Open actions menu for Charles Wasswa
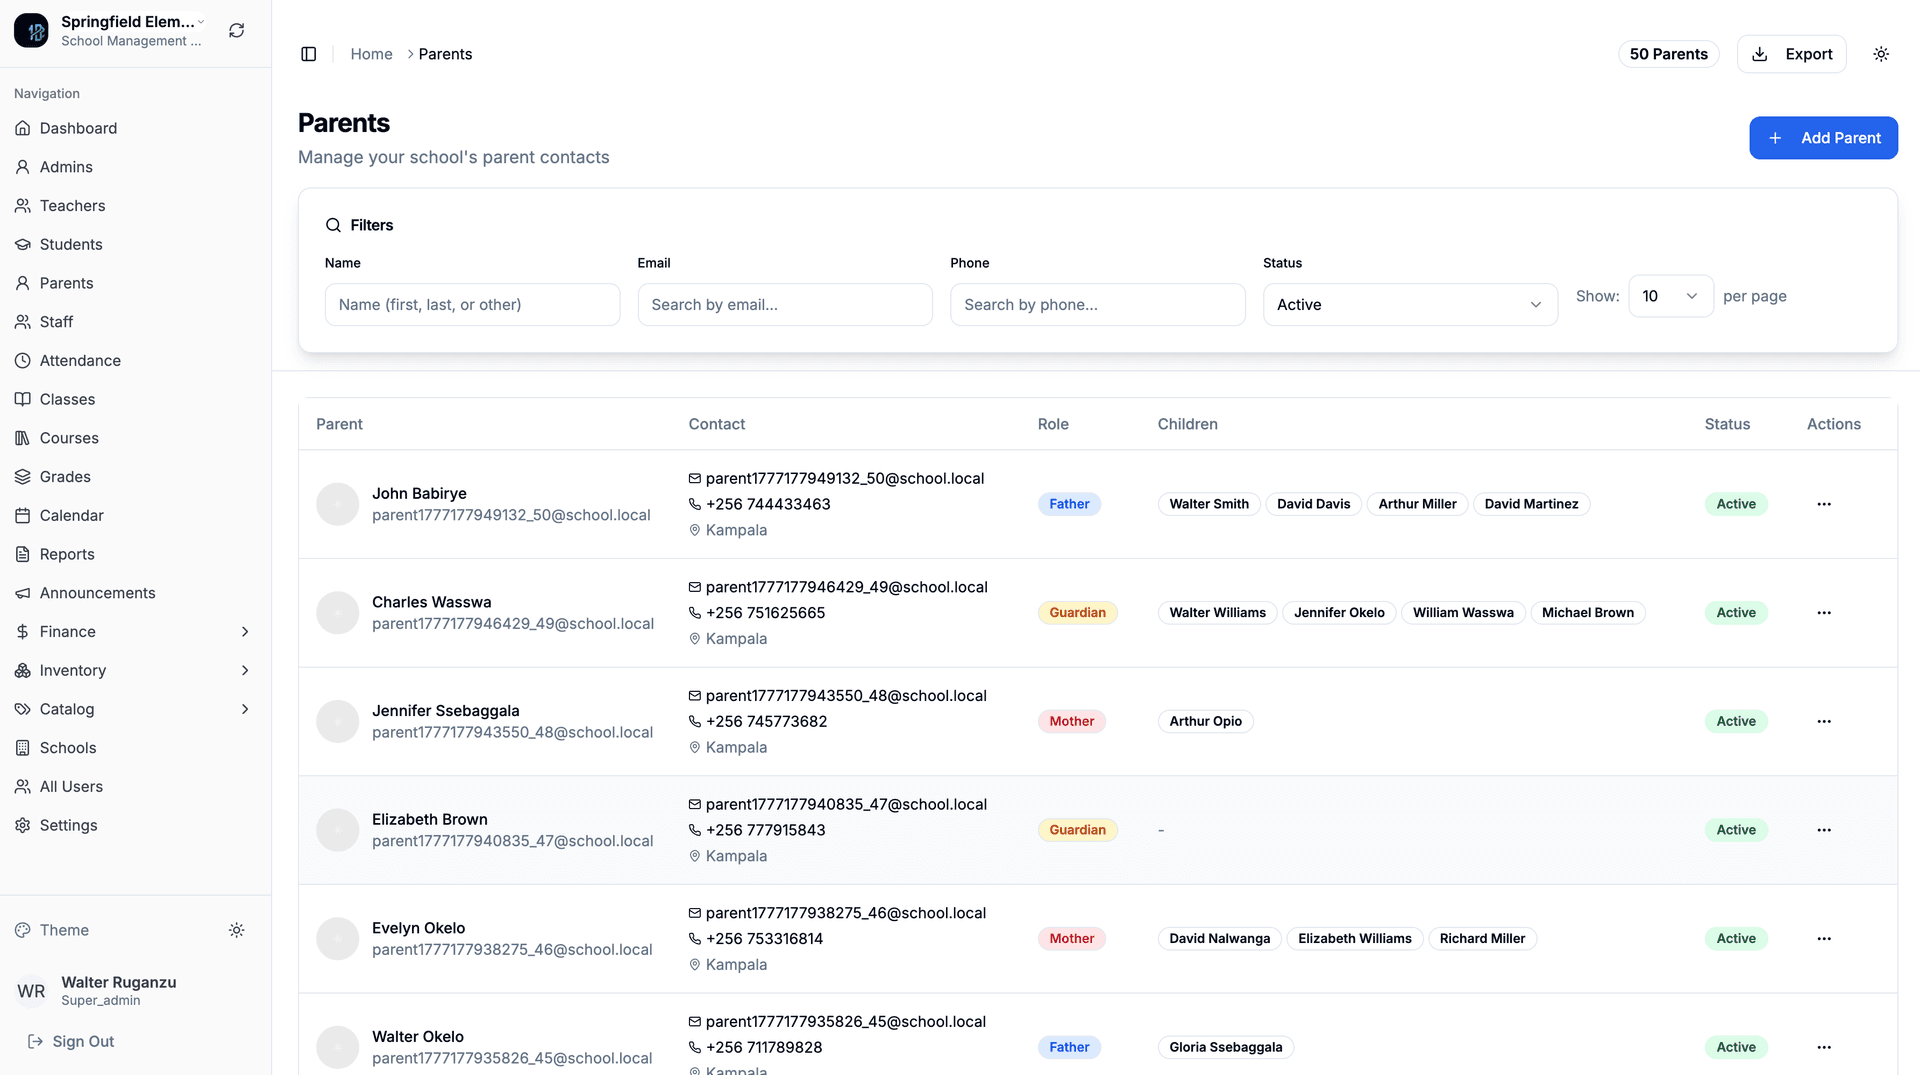Viewport: 1920px width, 1075px height. click(x=1824, y=613)
